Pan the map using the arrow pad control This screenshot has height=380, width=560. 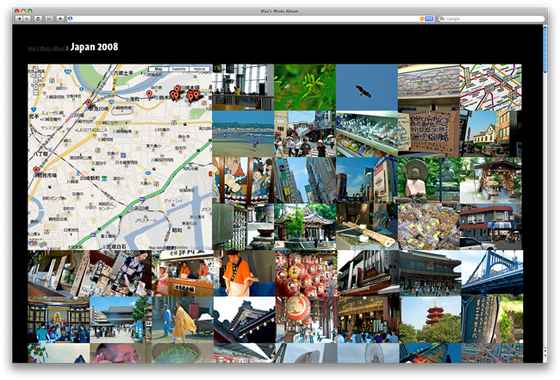(35, 75)
